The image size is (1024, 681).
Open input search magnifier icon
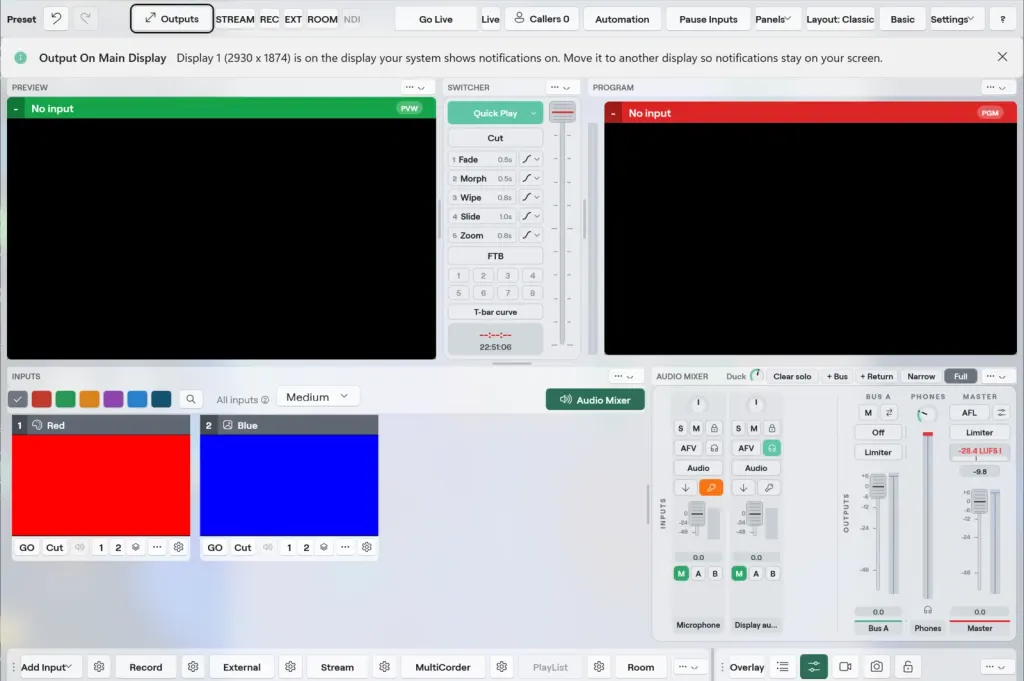pyautogui.click(x=191, y=399)
